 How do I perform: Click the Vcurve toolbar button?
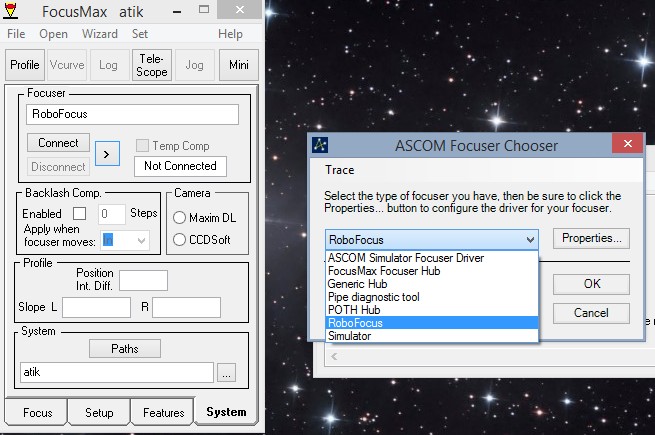tap(67, 65)
